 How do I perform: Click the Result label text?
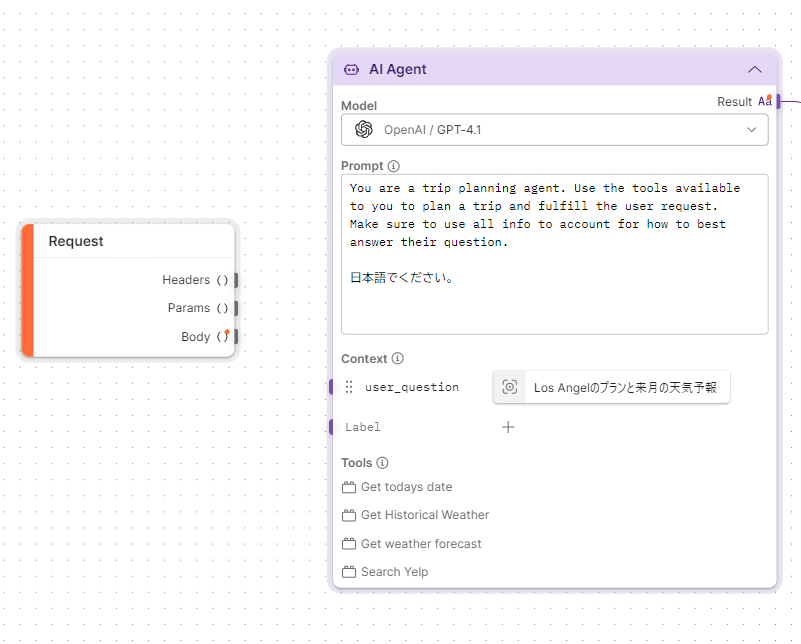click(x=735, y=102)
